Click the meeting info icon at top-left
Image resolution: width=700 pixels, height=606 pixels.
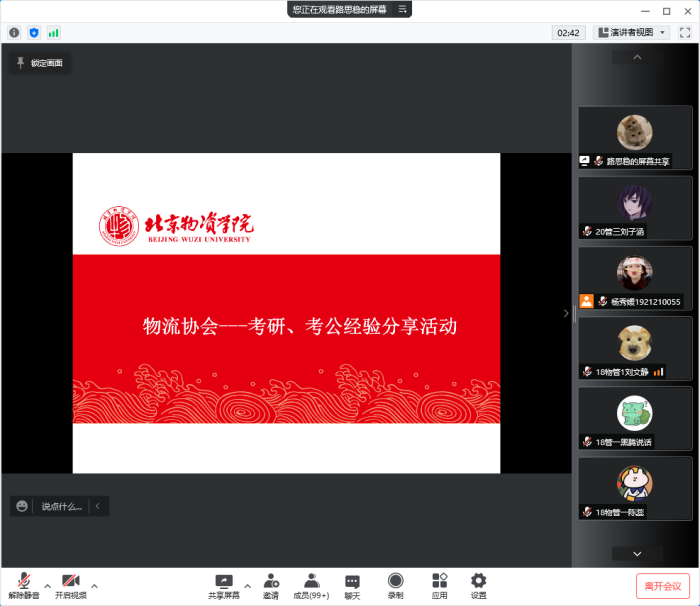[14, 33]
